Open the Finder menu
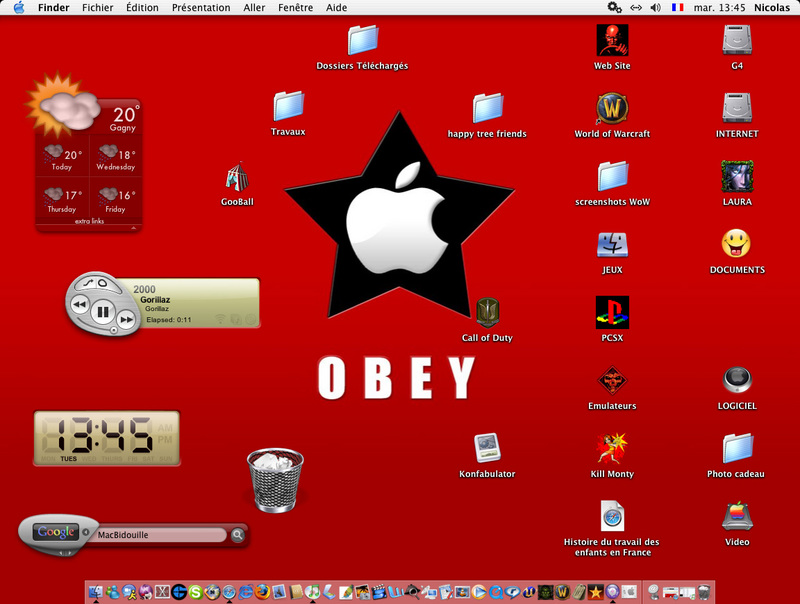 [54, 8]
